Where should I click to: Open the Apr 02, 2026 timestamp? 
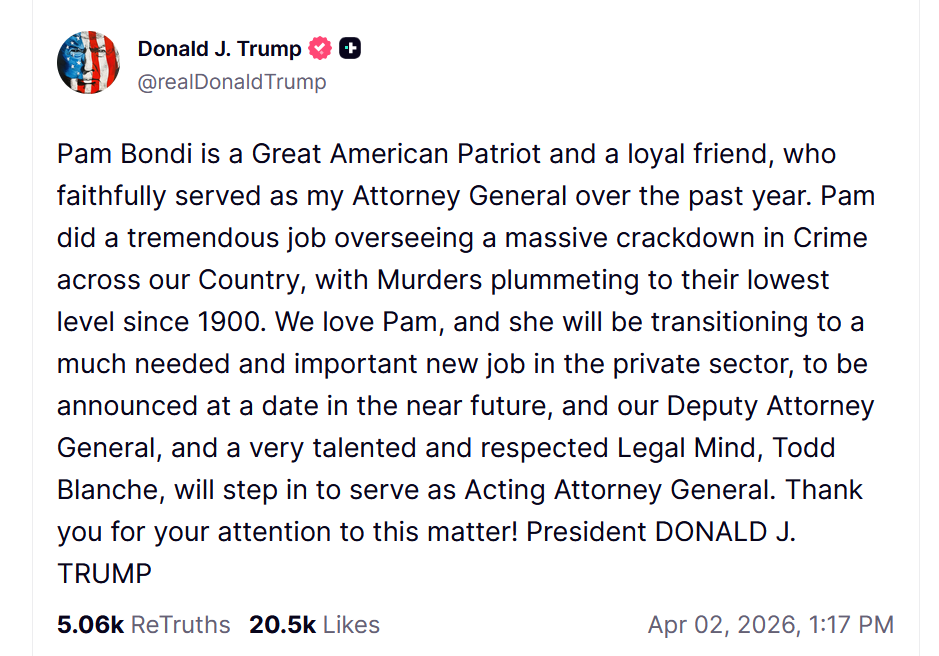771,625
